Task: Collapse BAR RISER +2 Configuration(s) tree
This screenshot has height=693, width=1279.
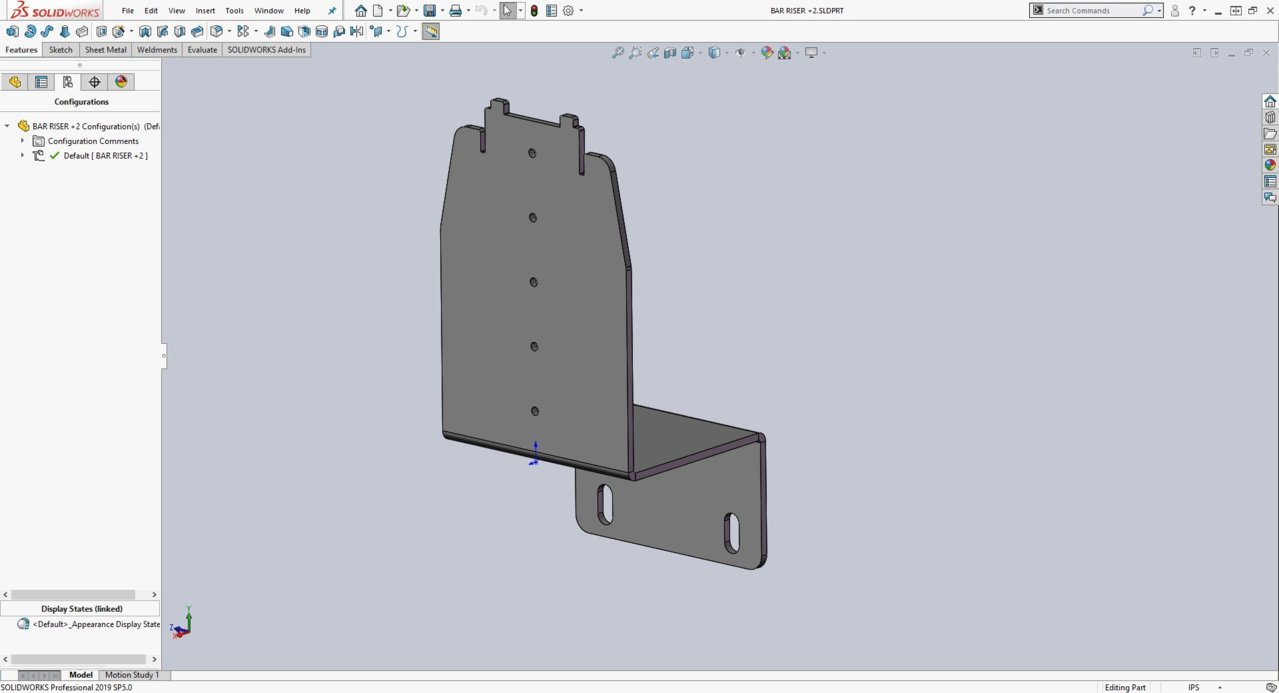Action: pos(8,126)
